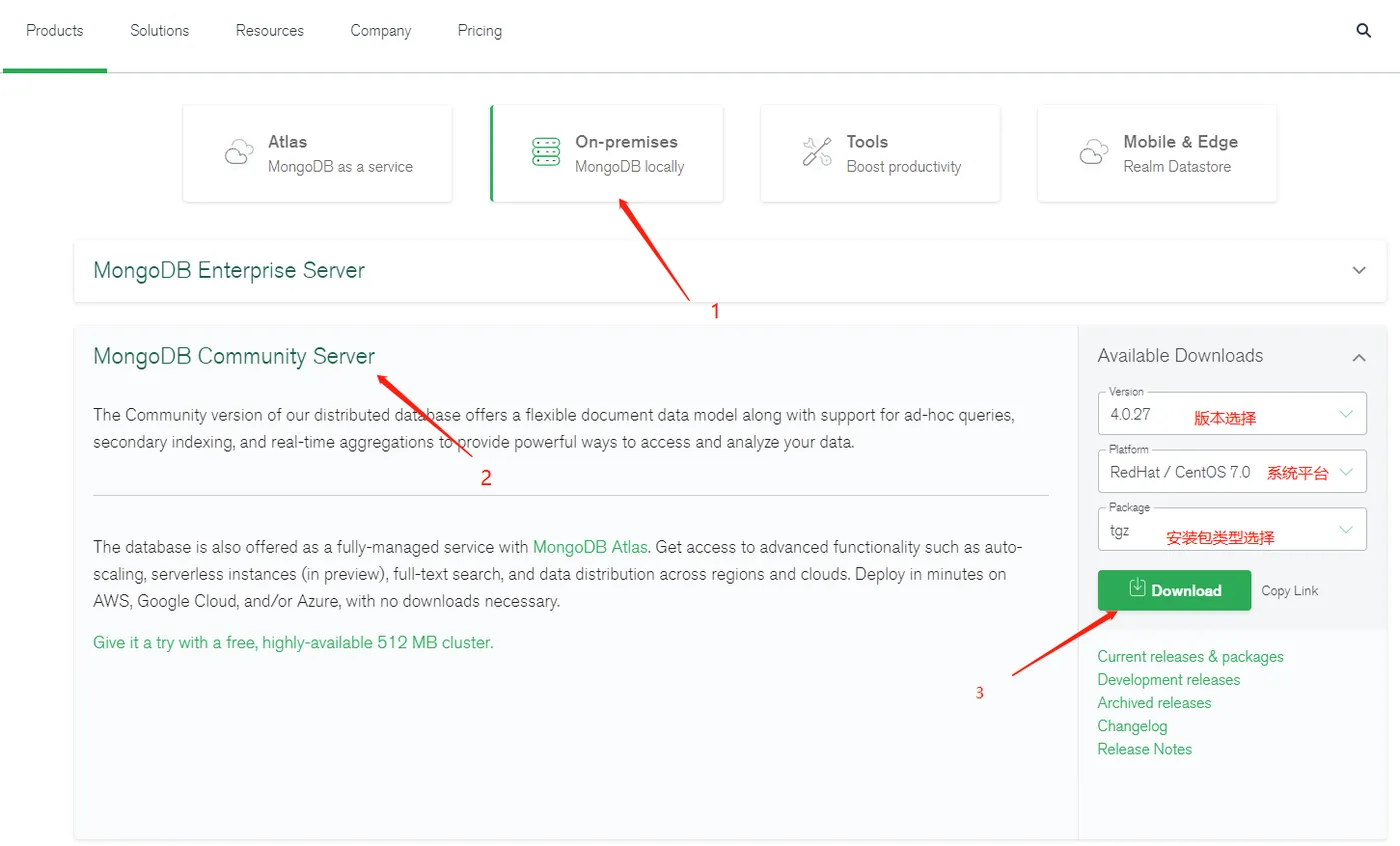
Task: Click the search magnifier icon
Action: (1363, 31)
